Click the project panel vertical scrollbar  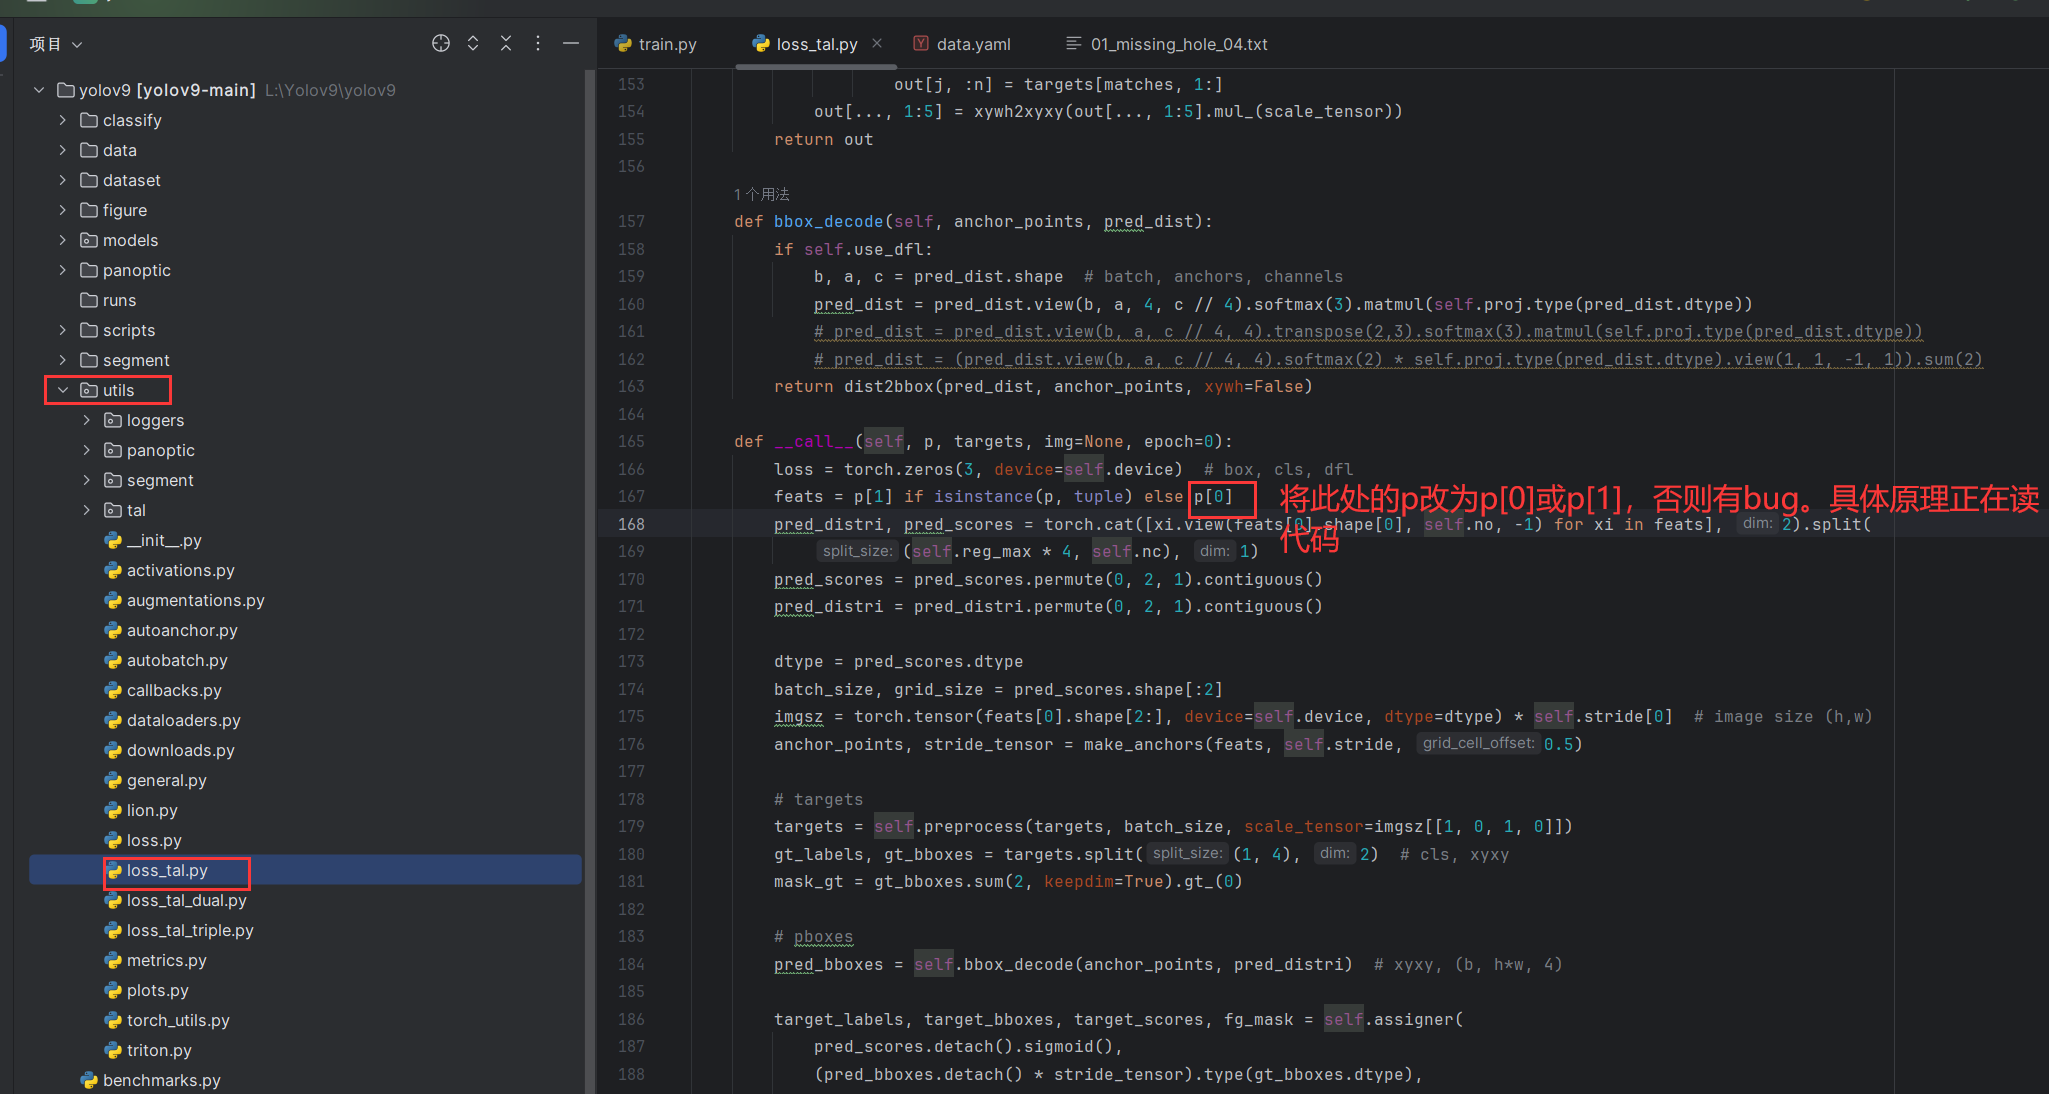[589, 500]
